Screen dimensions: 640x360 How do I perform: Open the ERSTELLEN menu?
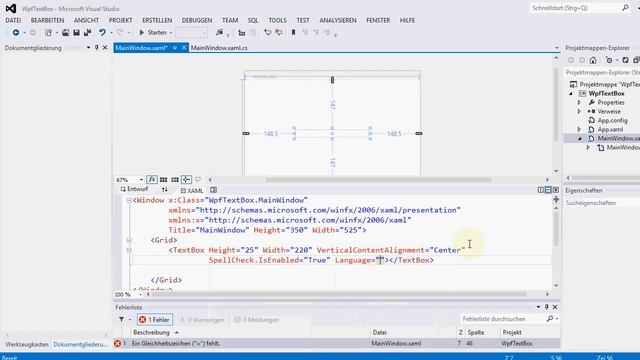tap(157, 20)
